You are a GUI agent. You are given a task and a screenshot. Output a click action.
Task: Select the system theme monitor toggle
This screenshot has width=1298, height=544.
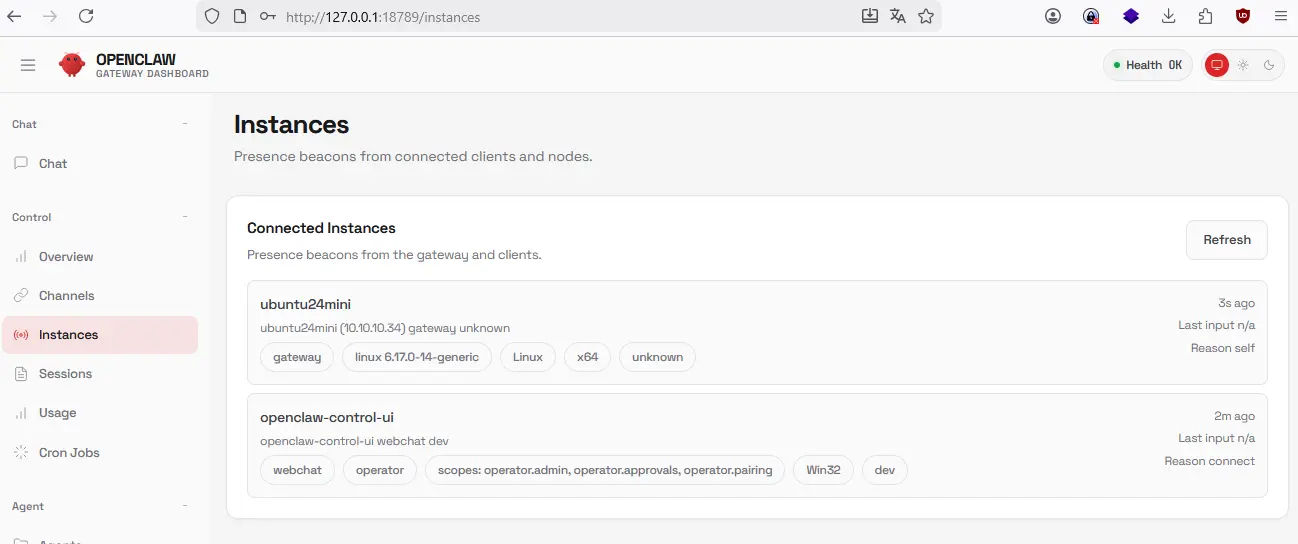click(x=1216, y=65)
